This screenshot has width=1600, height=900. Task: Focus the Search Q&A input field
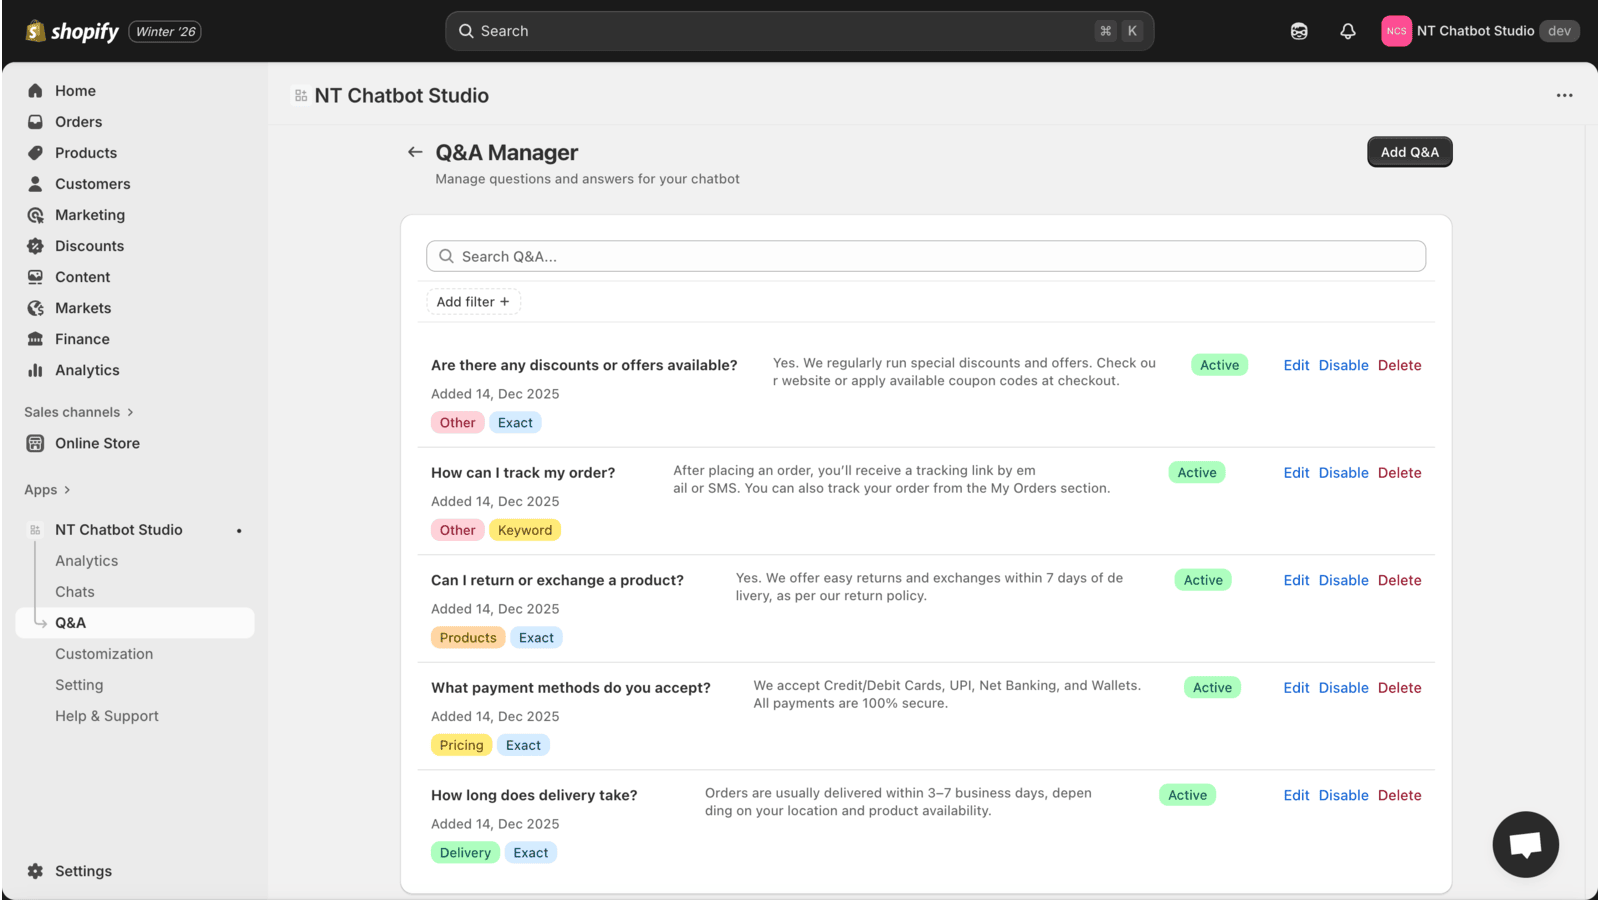tap(926, 256)
